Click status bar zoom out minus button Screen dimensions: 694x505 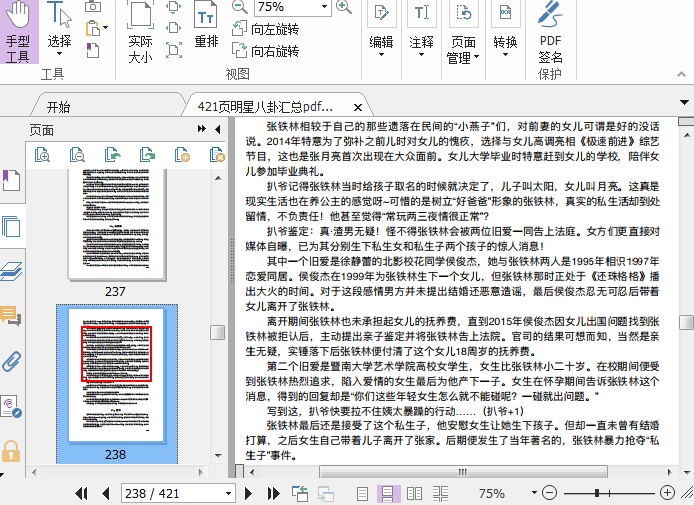549,493
